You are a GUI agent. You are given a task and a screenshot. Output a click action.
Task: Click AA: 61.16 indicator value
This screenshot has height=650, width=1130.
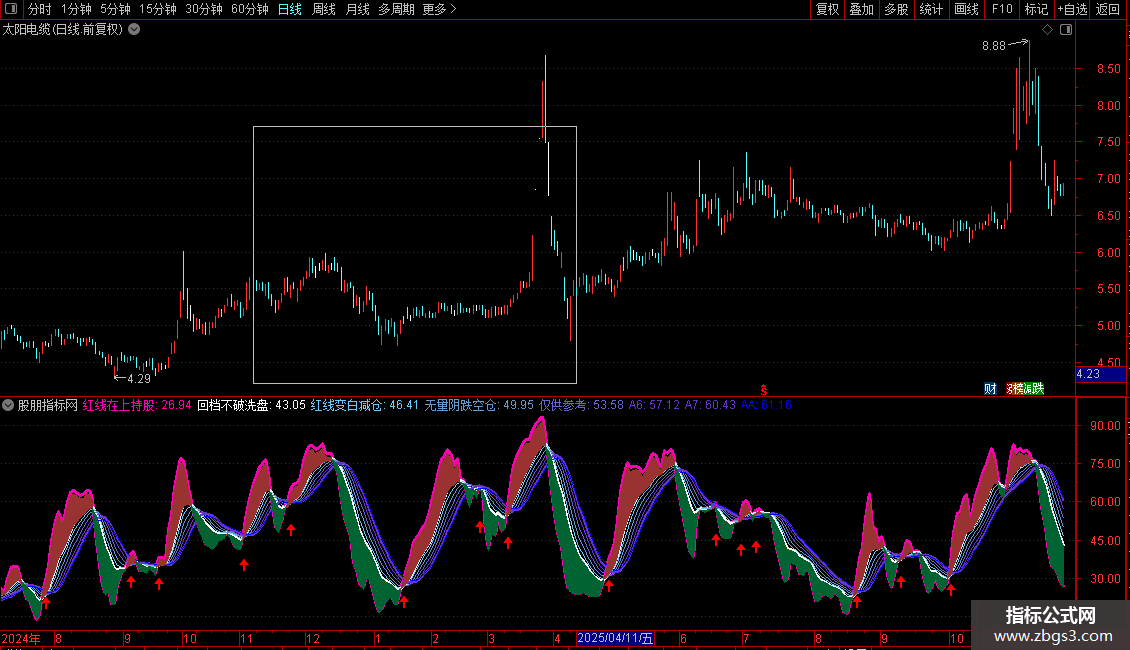[766, 405]
